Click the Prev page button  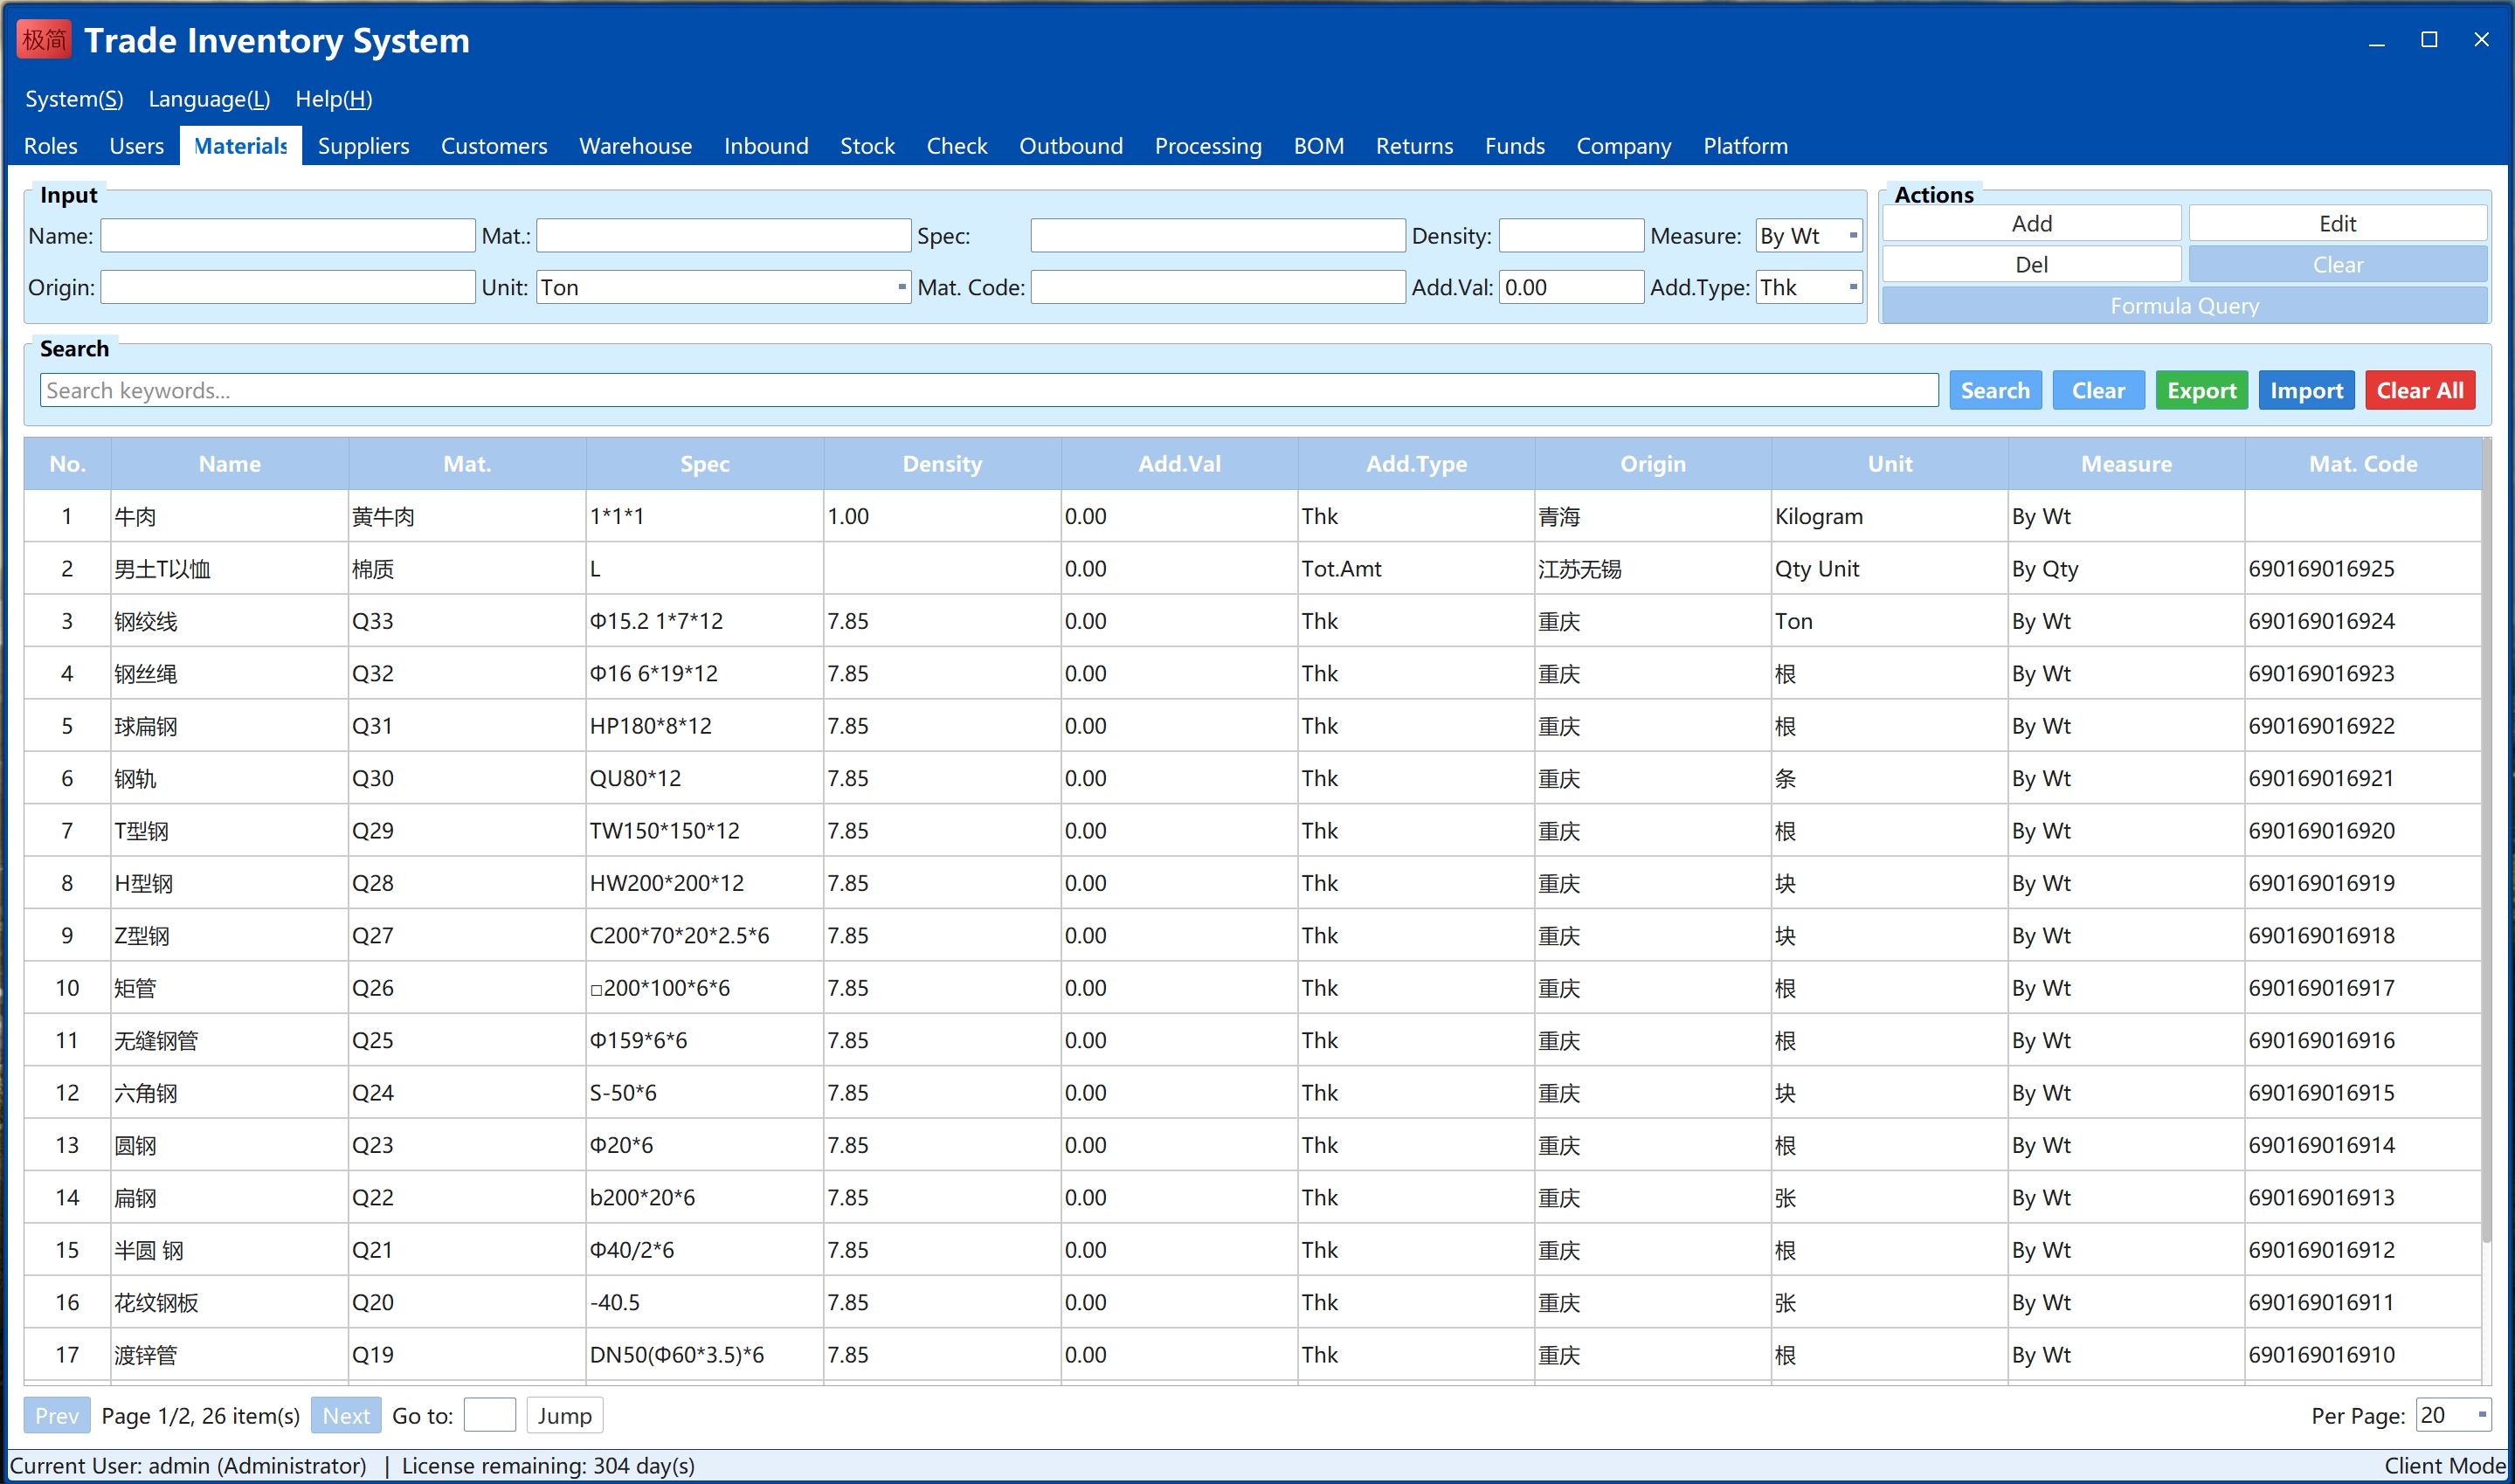coord(57,1415)
